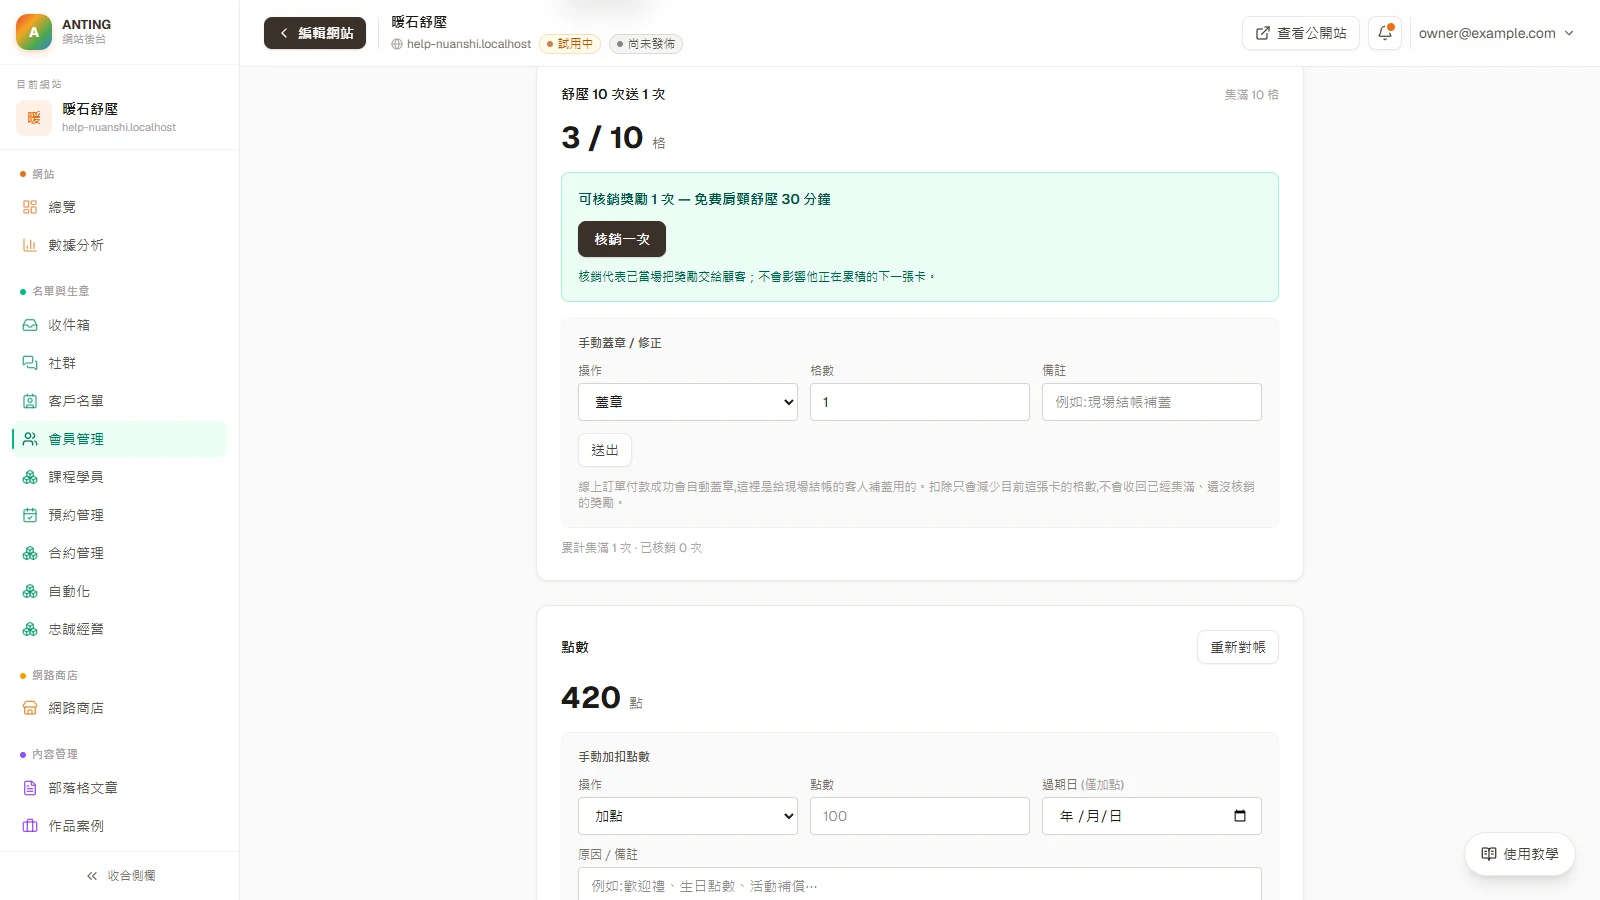This screenshot has height=900, width=1600.
Task: Click the 作品案例 briefcase icon
Action: click(x=30, y=826)
